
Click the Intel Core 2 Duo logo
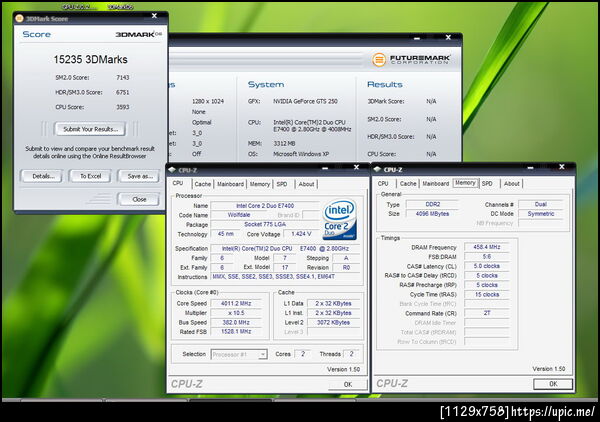[x=339, y=220]
